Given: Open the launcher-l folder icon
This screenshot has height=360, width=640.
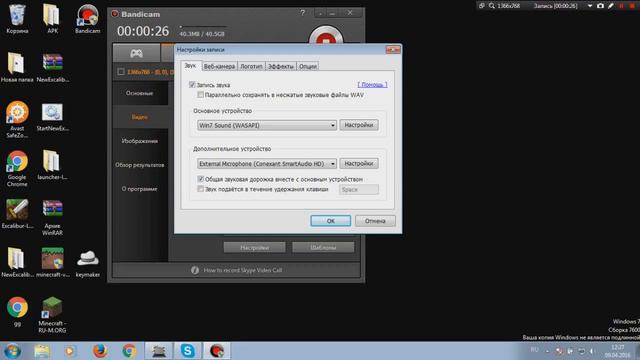Looking at the screenshot, I should click(x=52, y=165).
